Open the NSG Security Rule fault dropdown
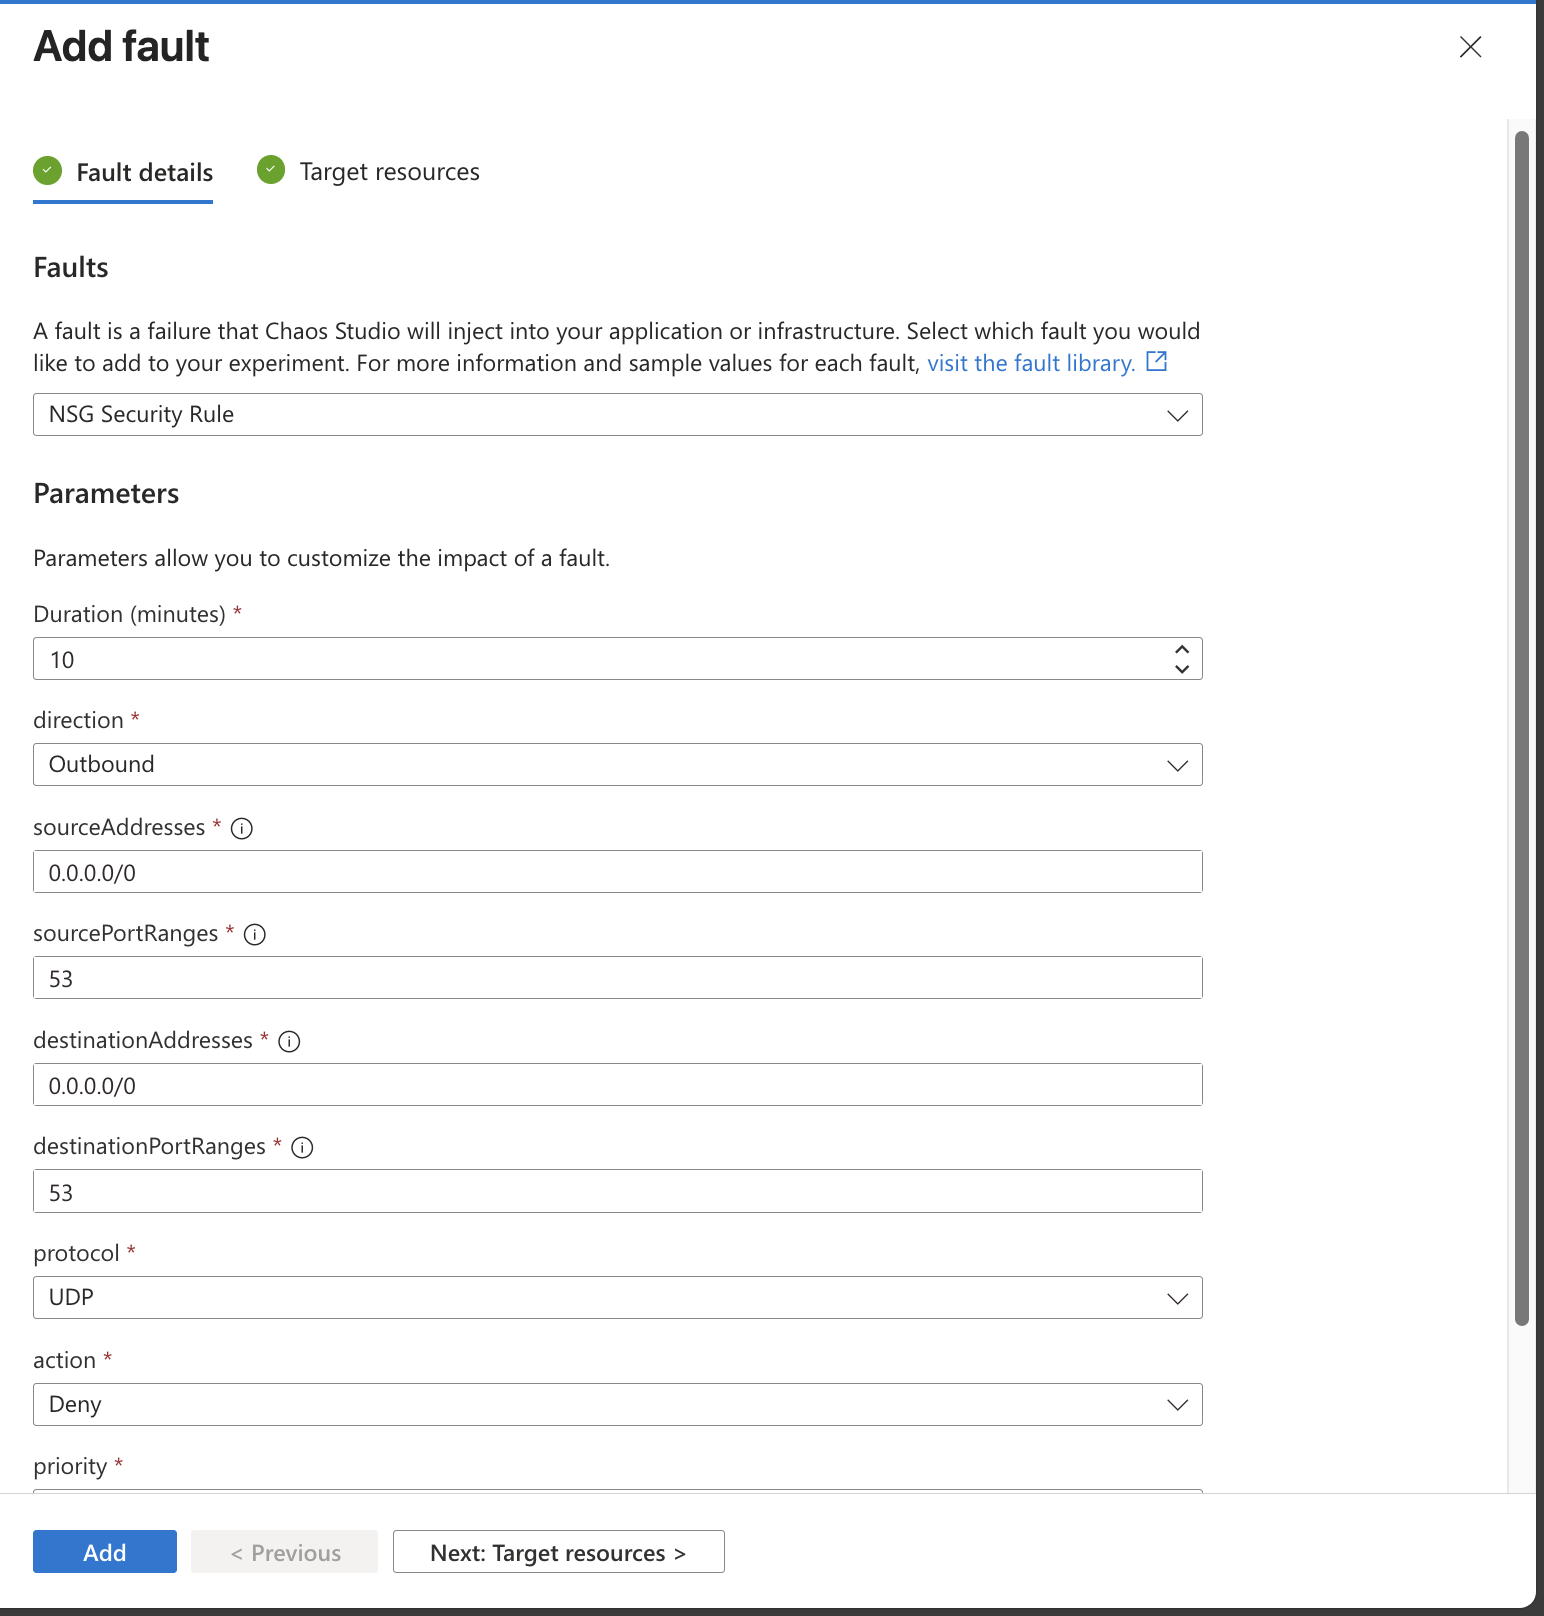The image size is (1544, 1616). [x=617, y=415]
